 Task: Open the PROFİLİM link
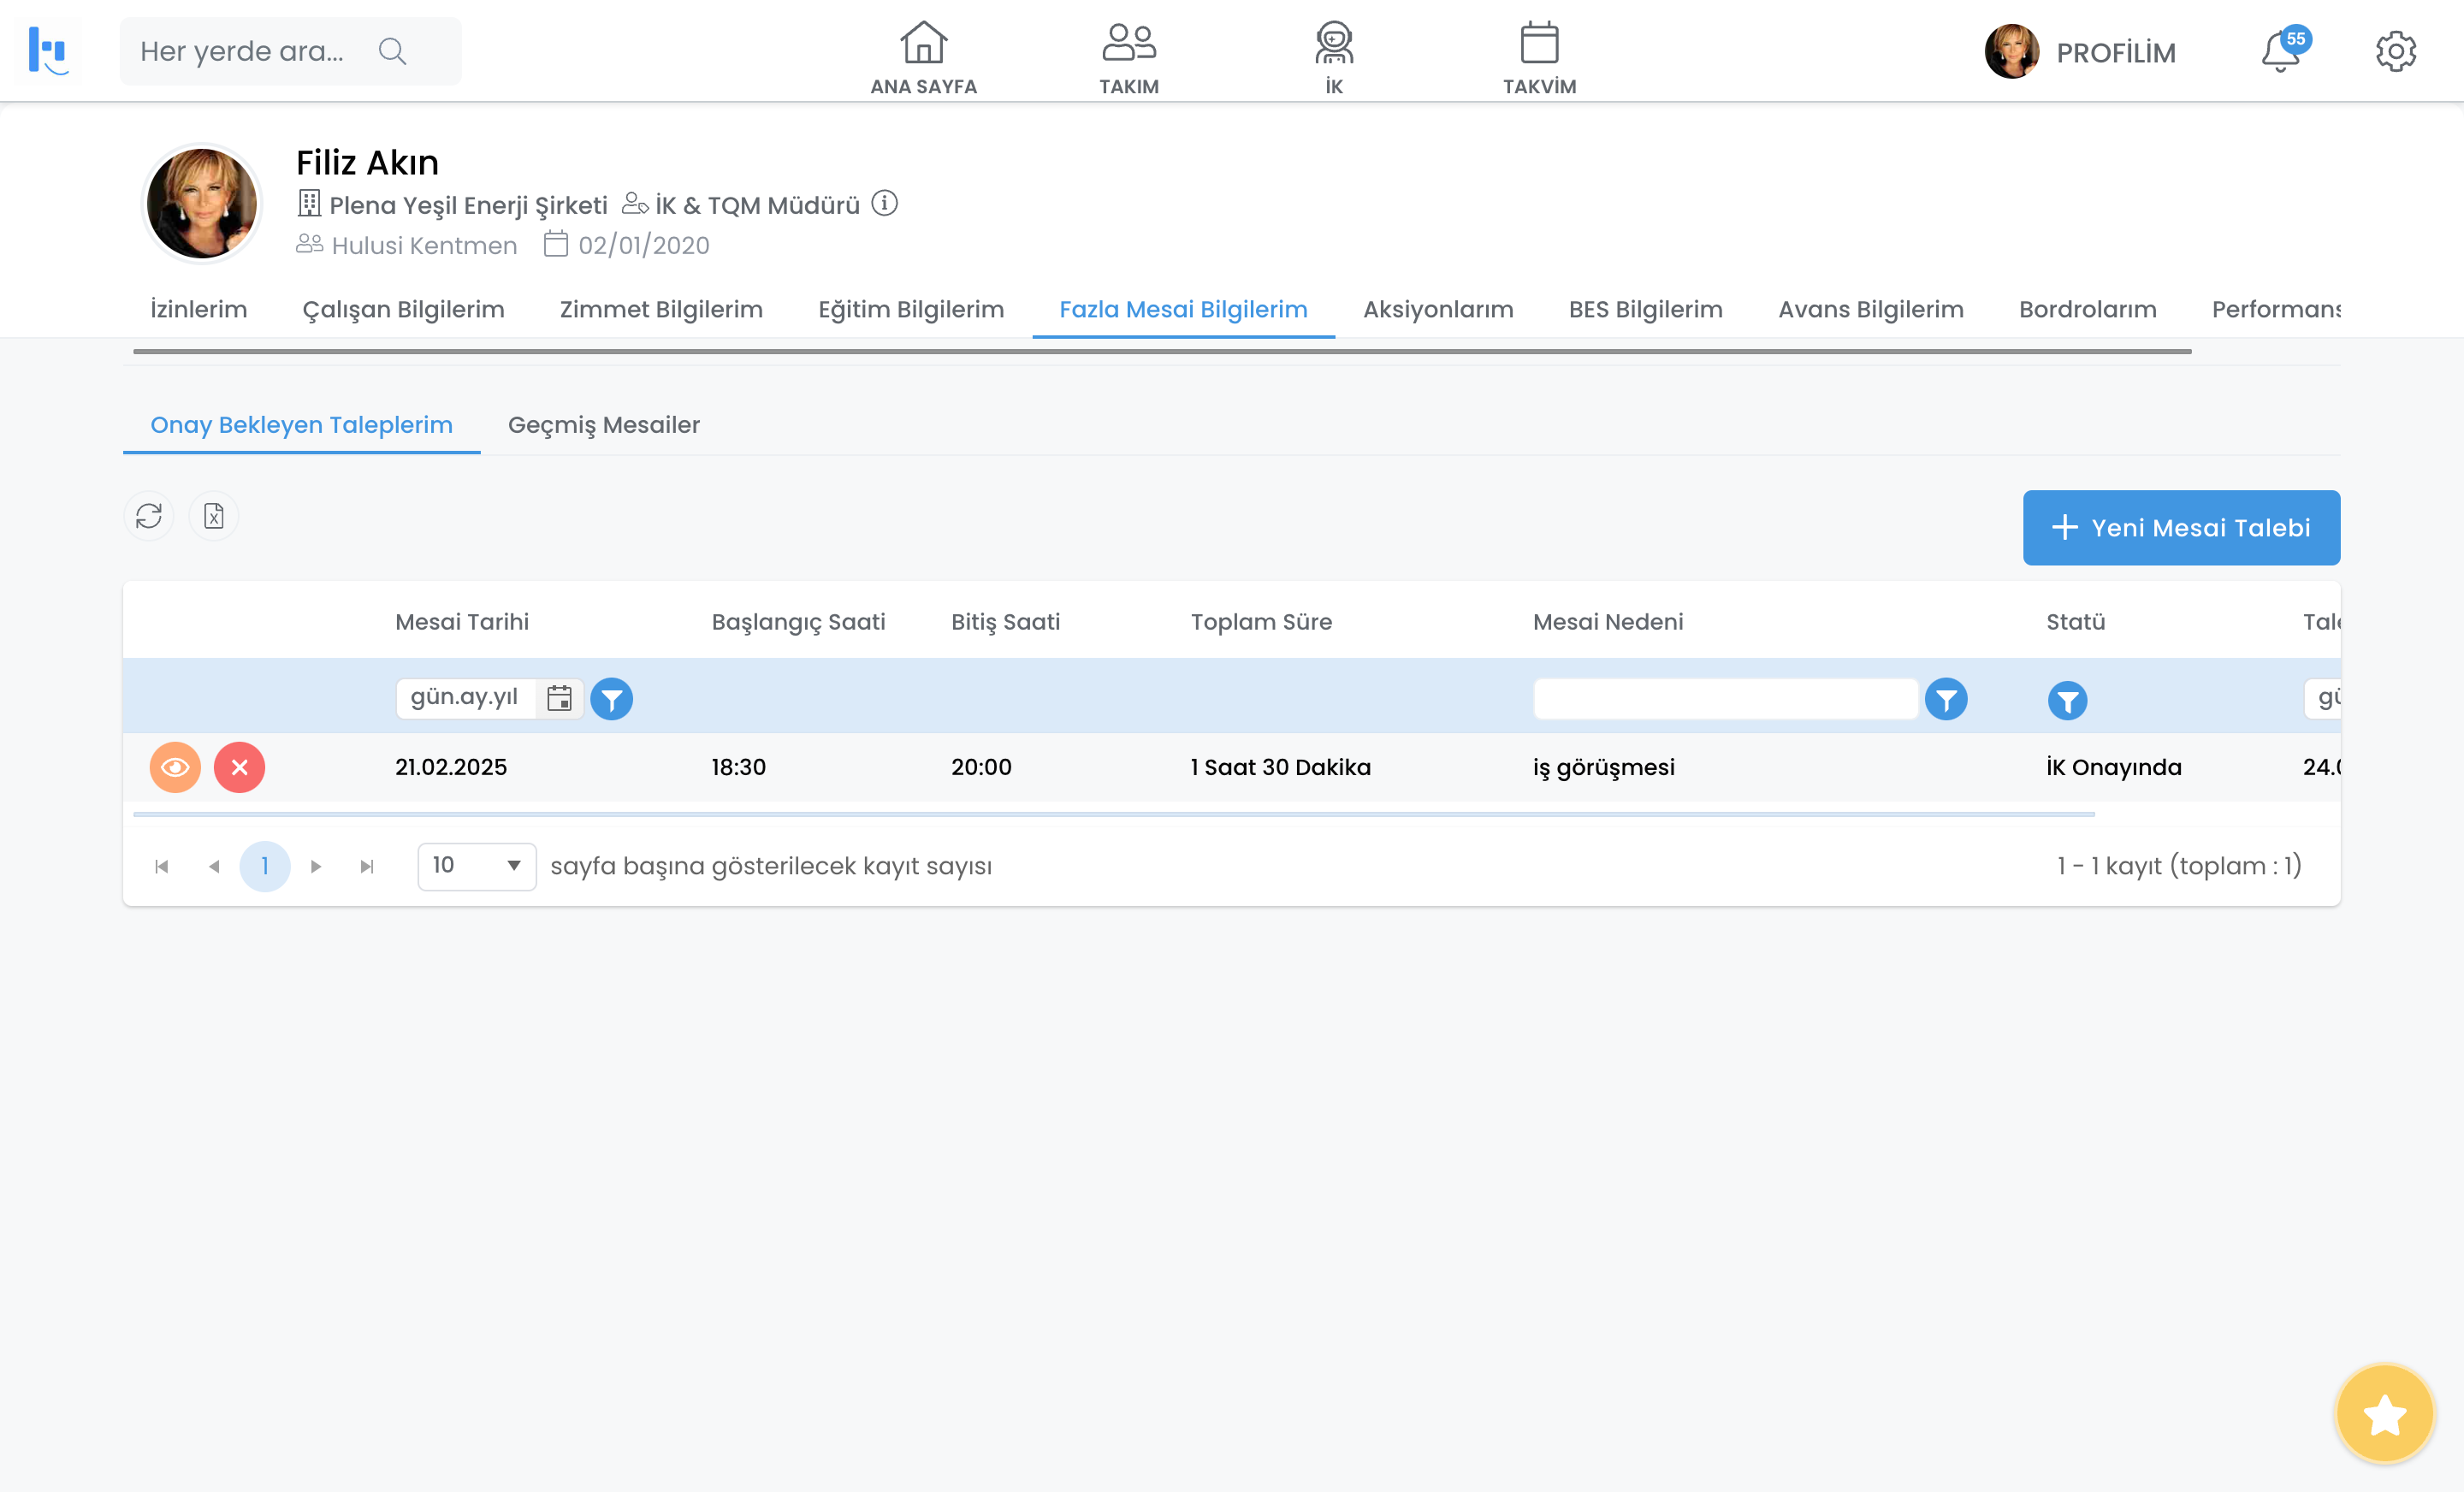tap(2115, 52)
